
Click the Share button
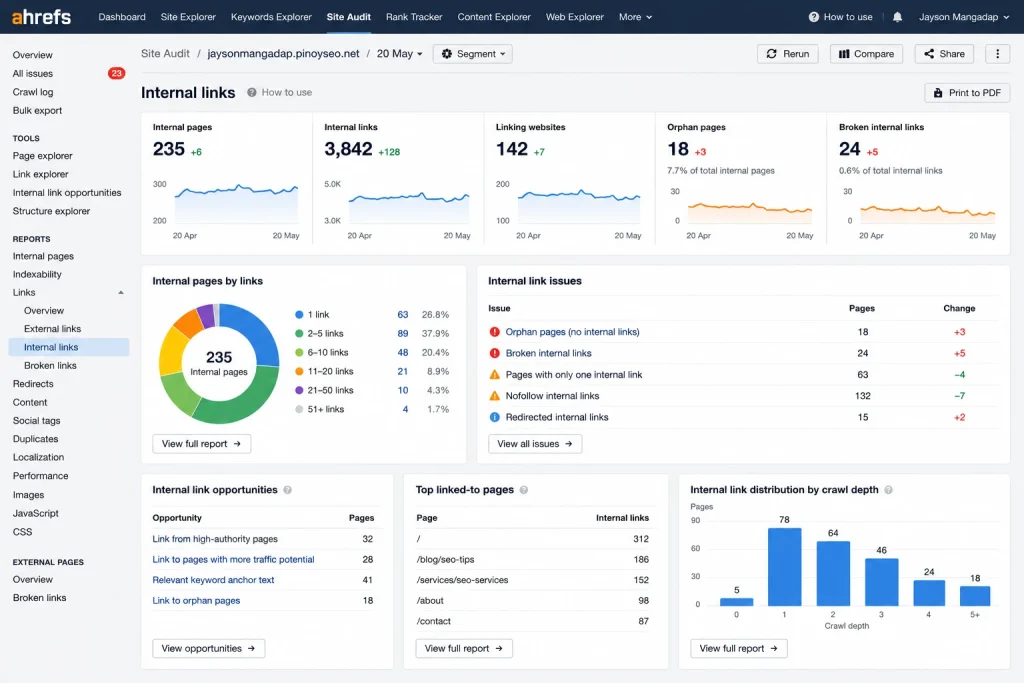click(944, 54)
